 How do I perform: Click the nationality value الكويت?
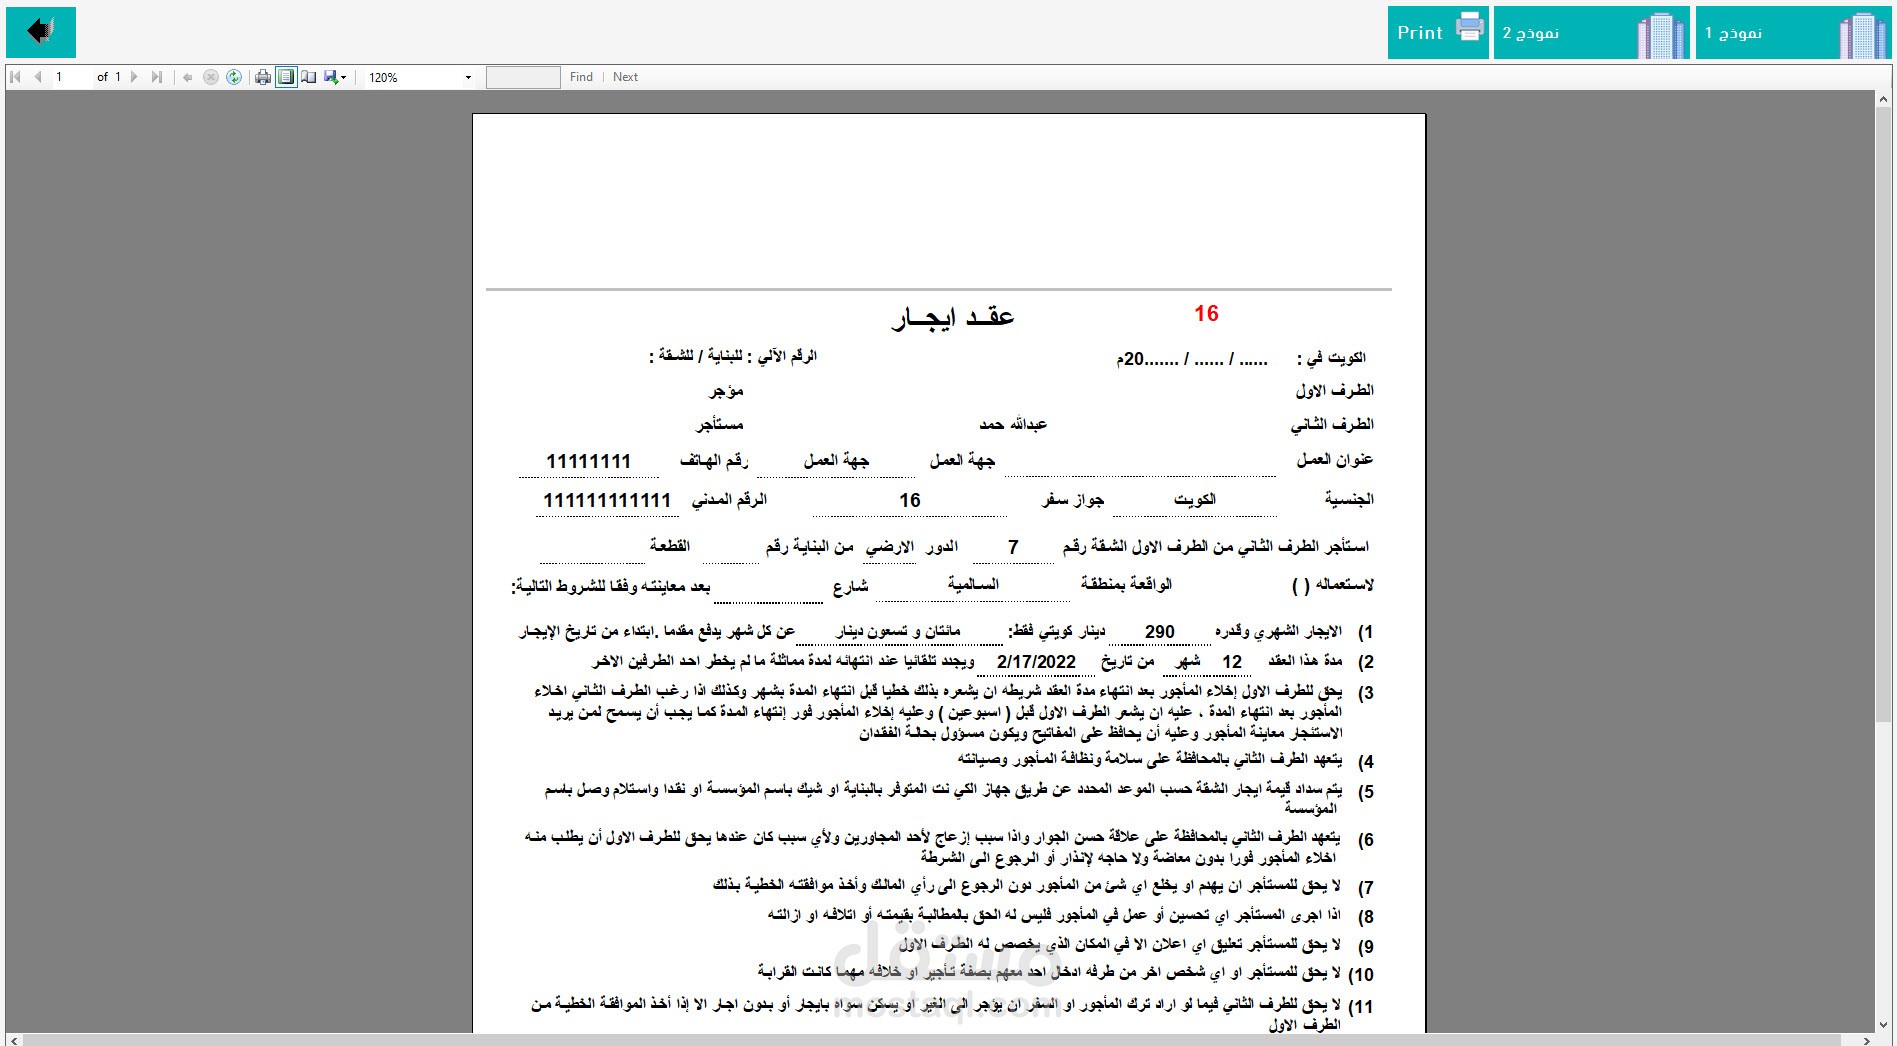(x=1194, y=500)
